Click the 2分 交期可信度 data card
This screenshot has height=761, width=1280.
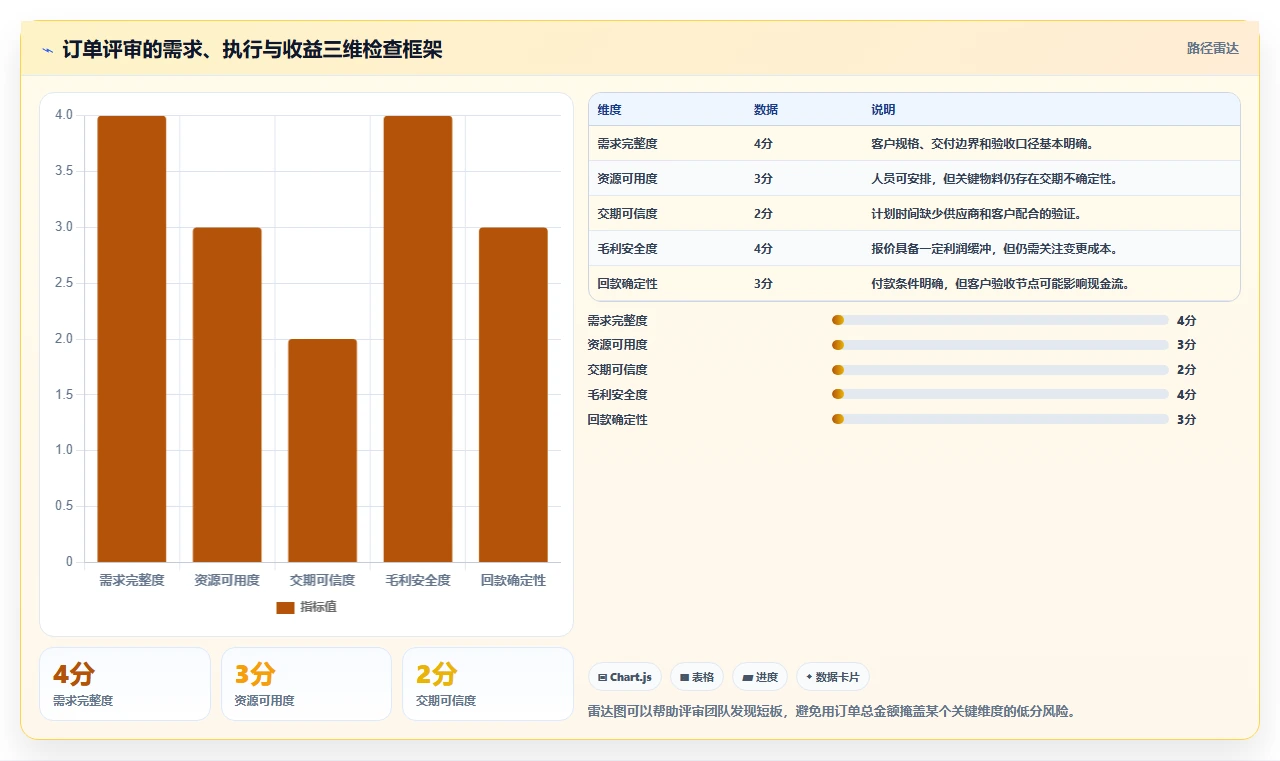coord(488,684)
